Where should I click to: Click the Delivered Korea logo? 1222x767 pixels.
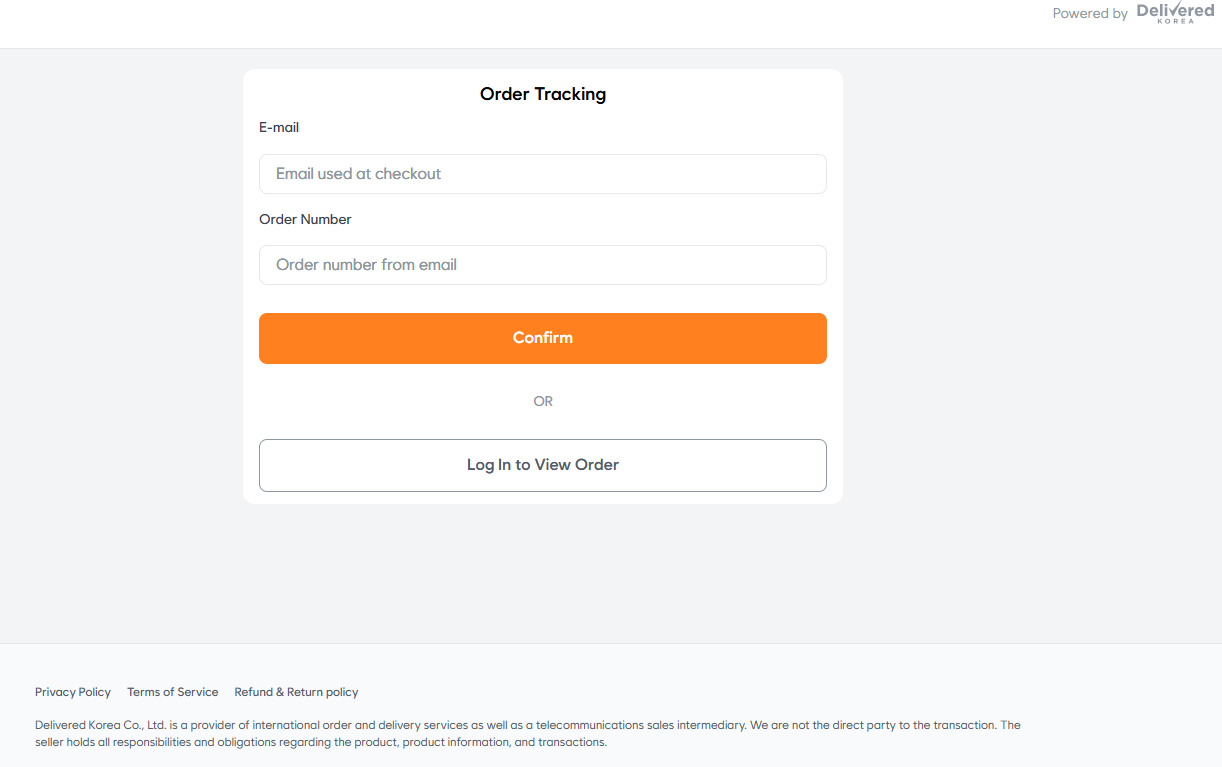pos(1175,11)
